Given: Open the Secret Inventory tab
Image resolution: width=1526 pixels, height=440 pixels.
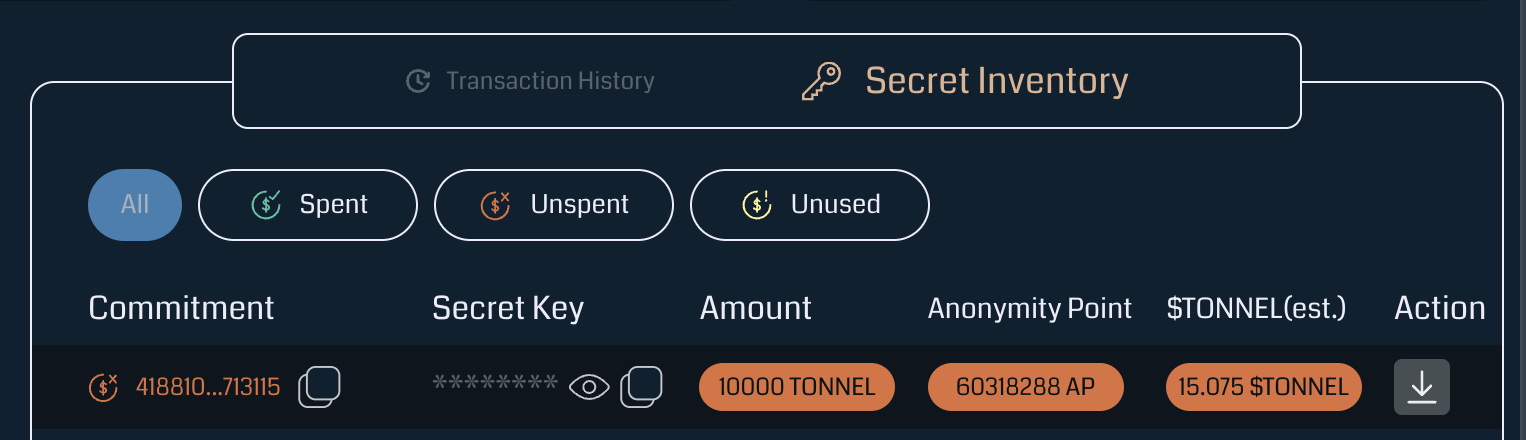Looking at the screenshot, I should 965,81.
